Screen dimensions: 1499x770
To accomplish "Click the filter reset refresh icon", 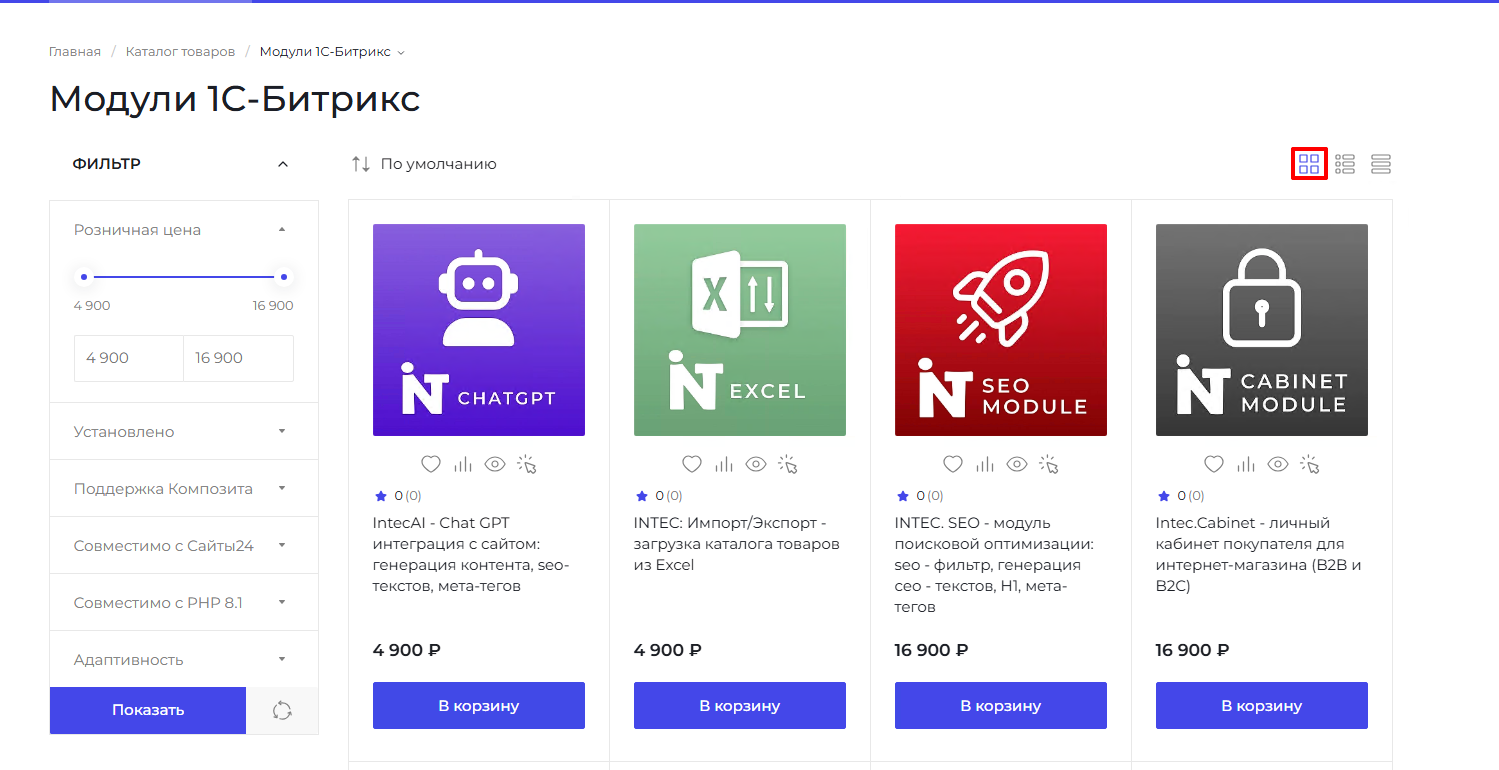I will (x=282, y=710).
